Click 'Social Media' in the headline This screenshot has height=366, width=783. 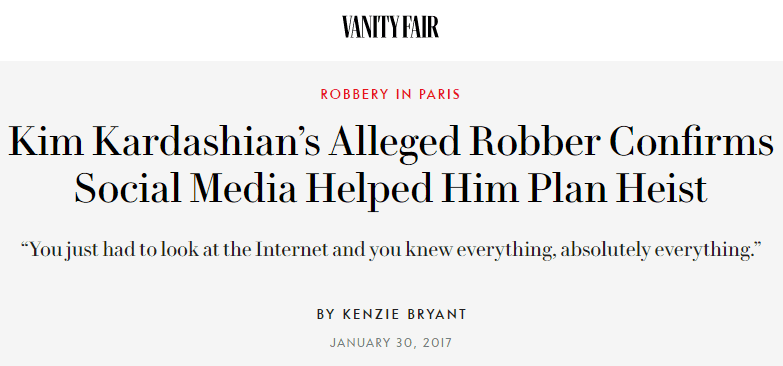pos(186,190)
